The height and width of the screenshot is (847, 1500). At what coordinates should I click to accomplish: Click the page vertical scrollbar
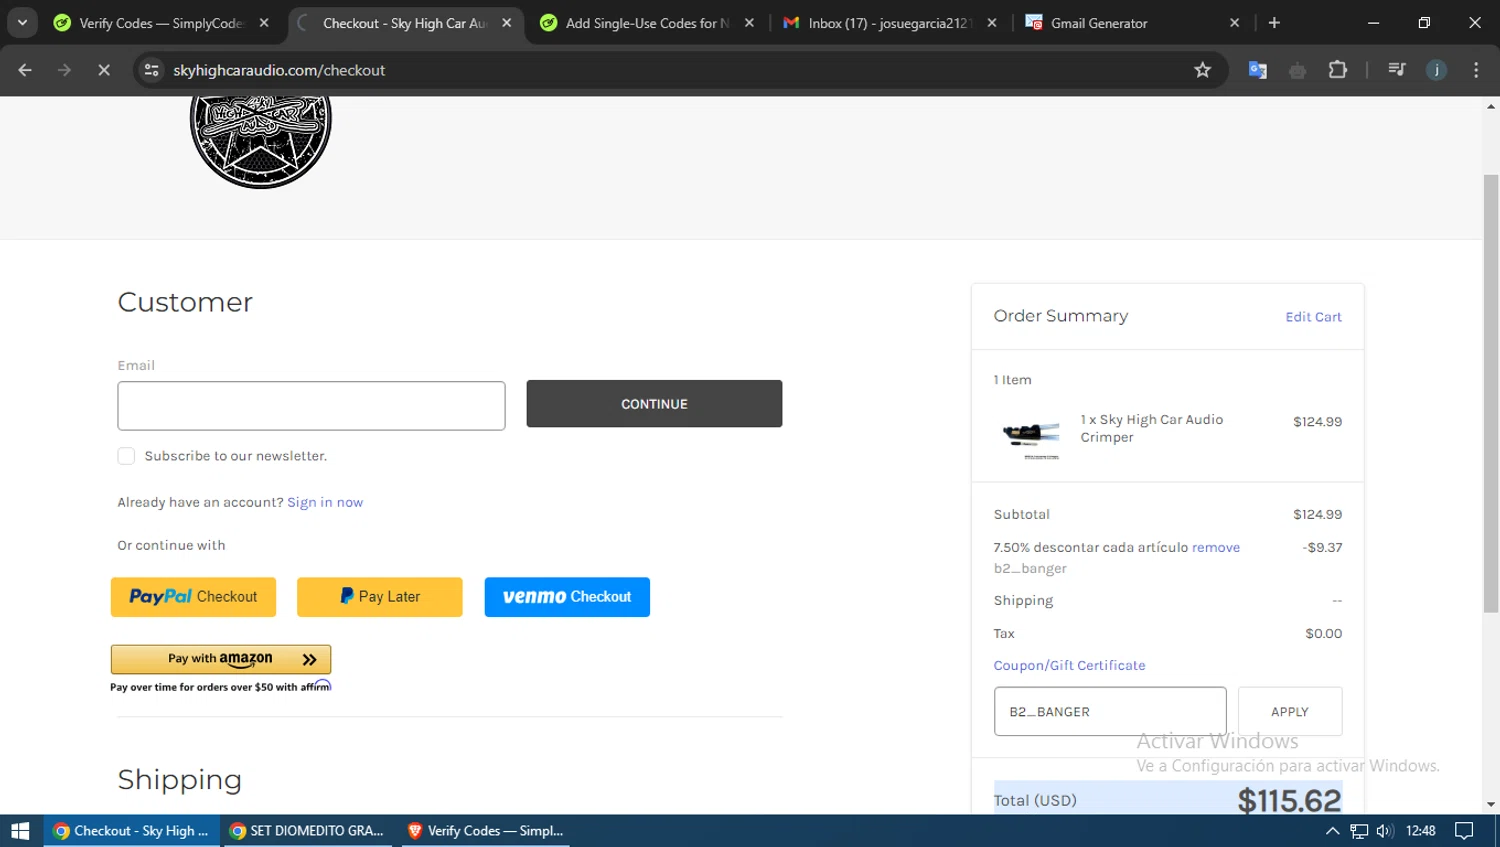tap(1491, 393)
